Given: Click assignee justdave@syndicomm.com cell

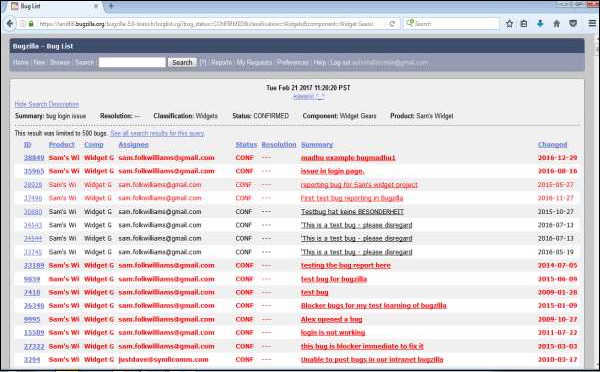Looking at the screenshot, I should [x=163, y=359].
